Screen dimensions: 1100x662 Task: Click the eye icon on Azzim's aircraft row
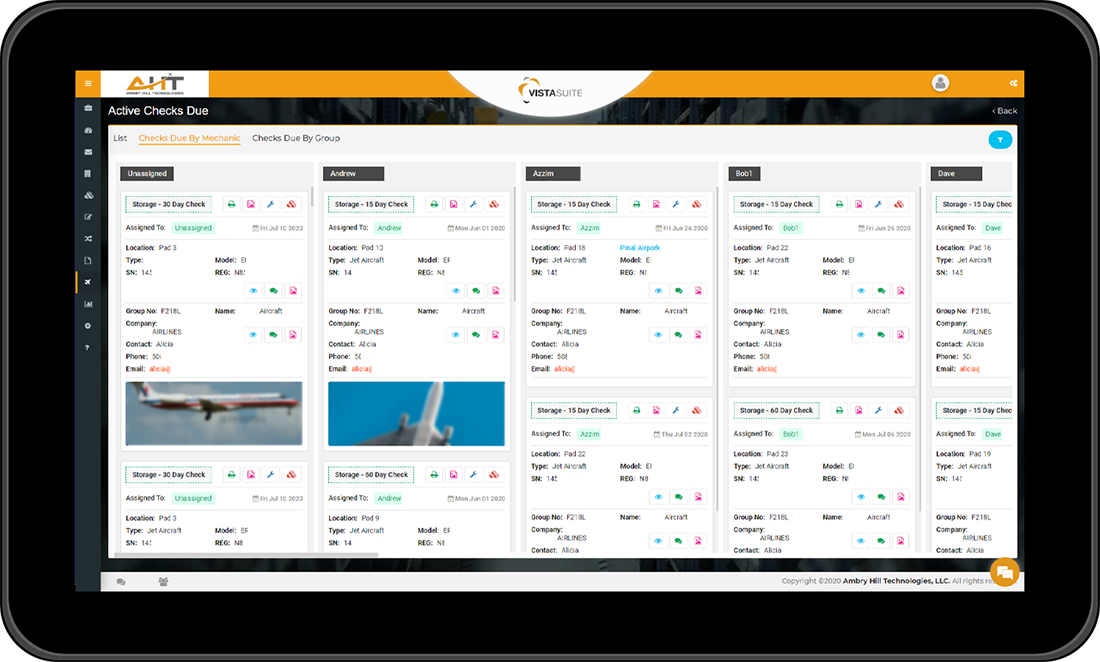658,291
